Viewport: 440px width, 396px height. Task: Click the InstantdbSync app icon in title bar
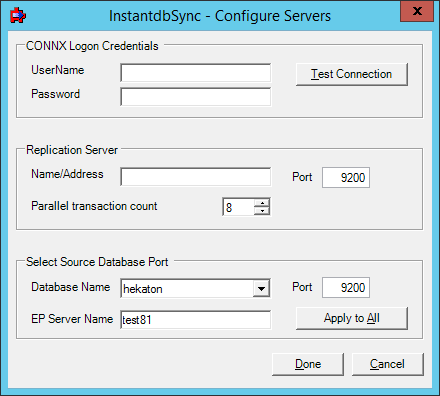point(18,16)
